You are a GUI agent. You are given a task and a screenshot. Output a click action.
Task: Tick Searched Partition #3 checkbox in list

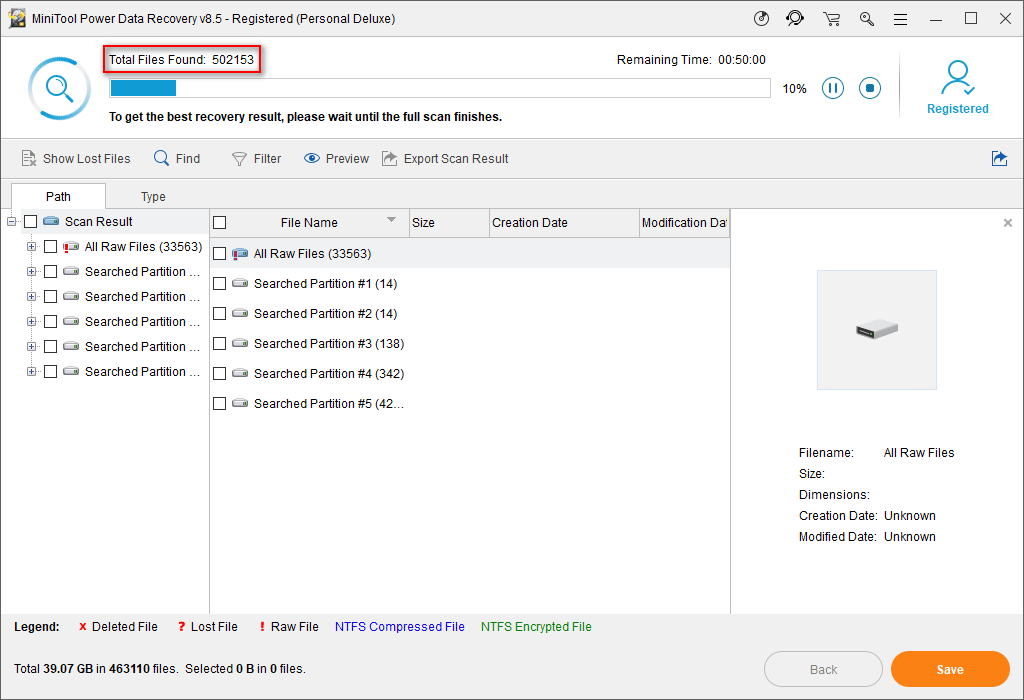(220, 344)
